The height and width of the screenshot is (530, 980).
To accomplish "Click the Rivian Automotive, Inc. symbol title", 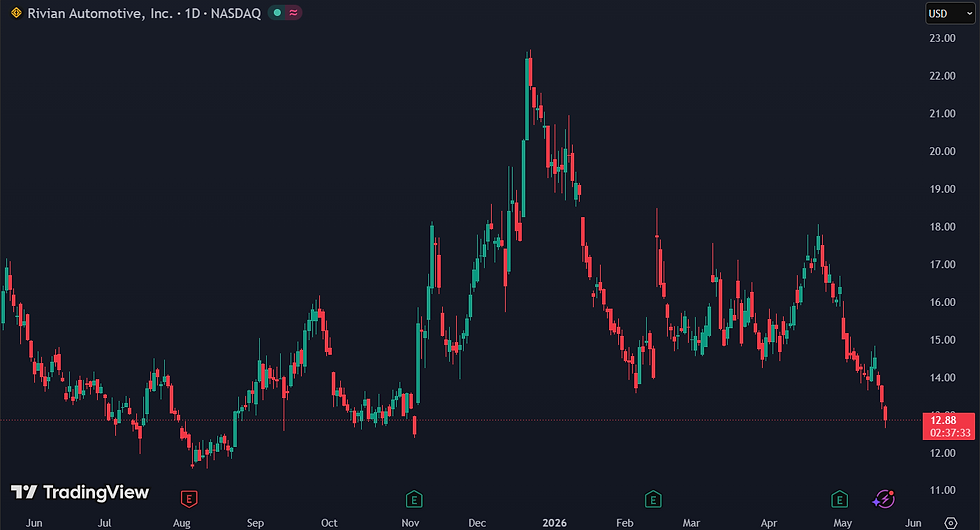I will click(100, 13).
